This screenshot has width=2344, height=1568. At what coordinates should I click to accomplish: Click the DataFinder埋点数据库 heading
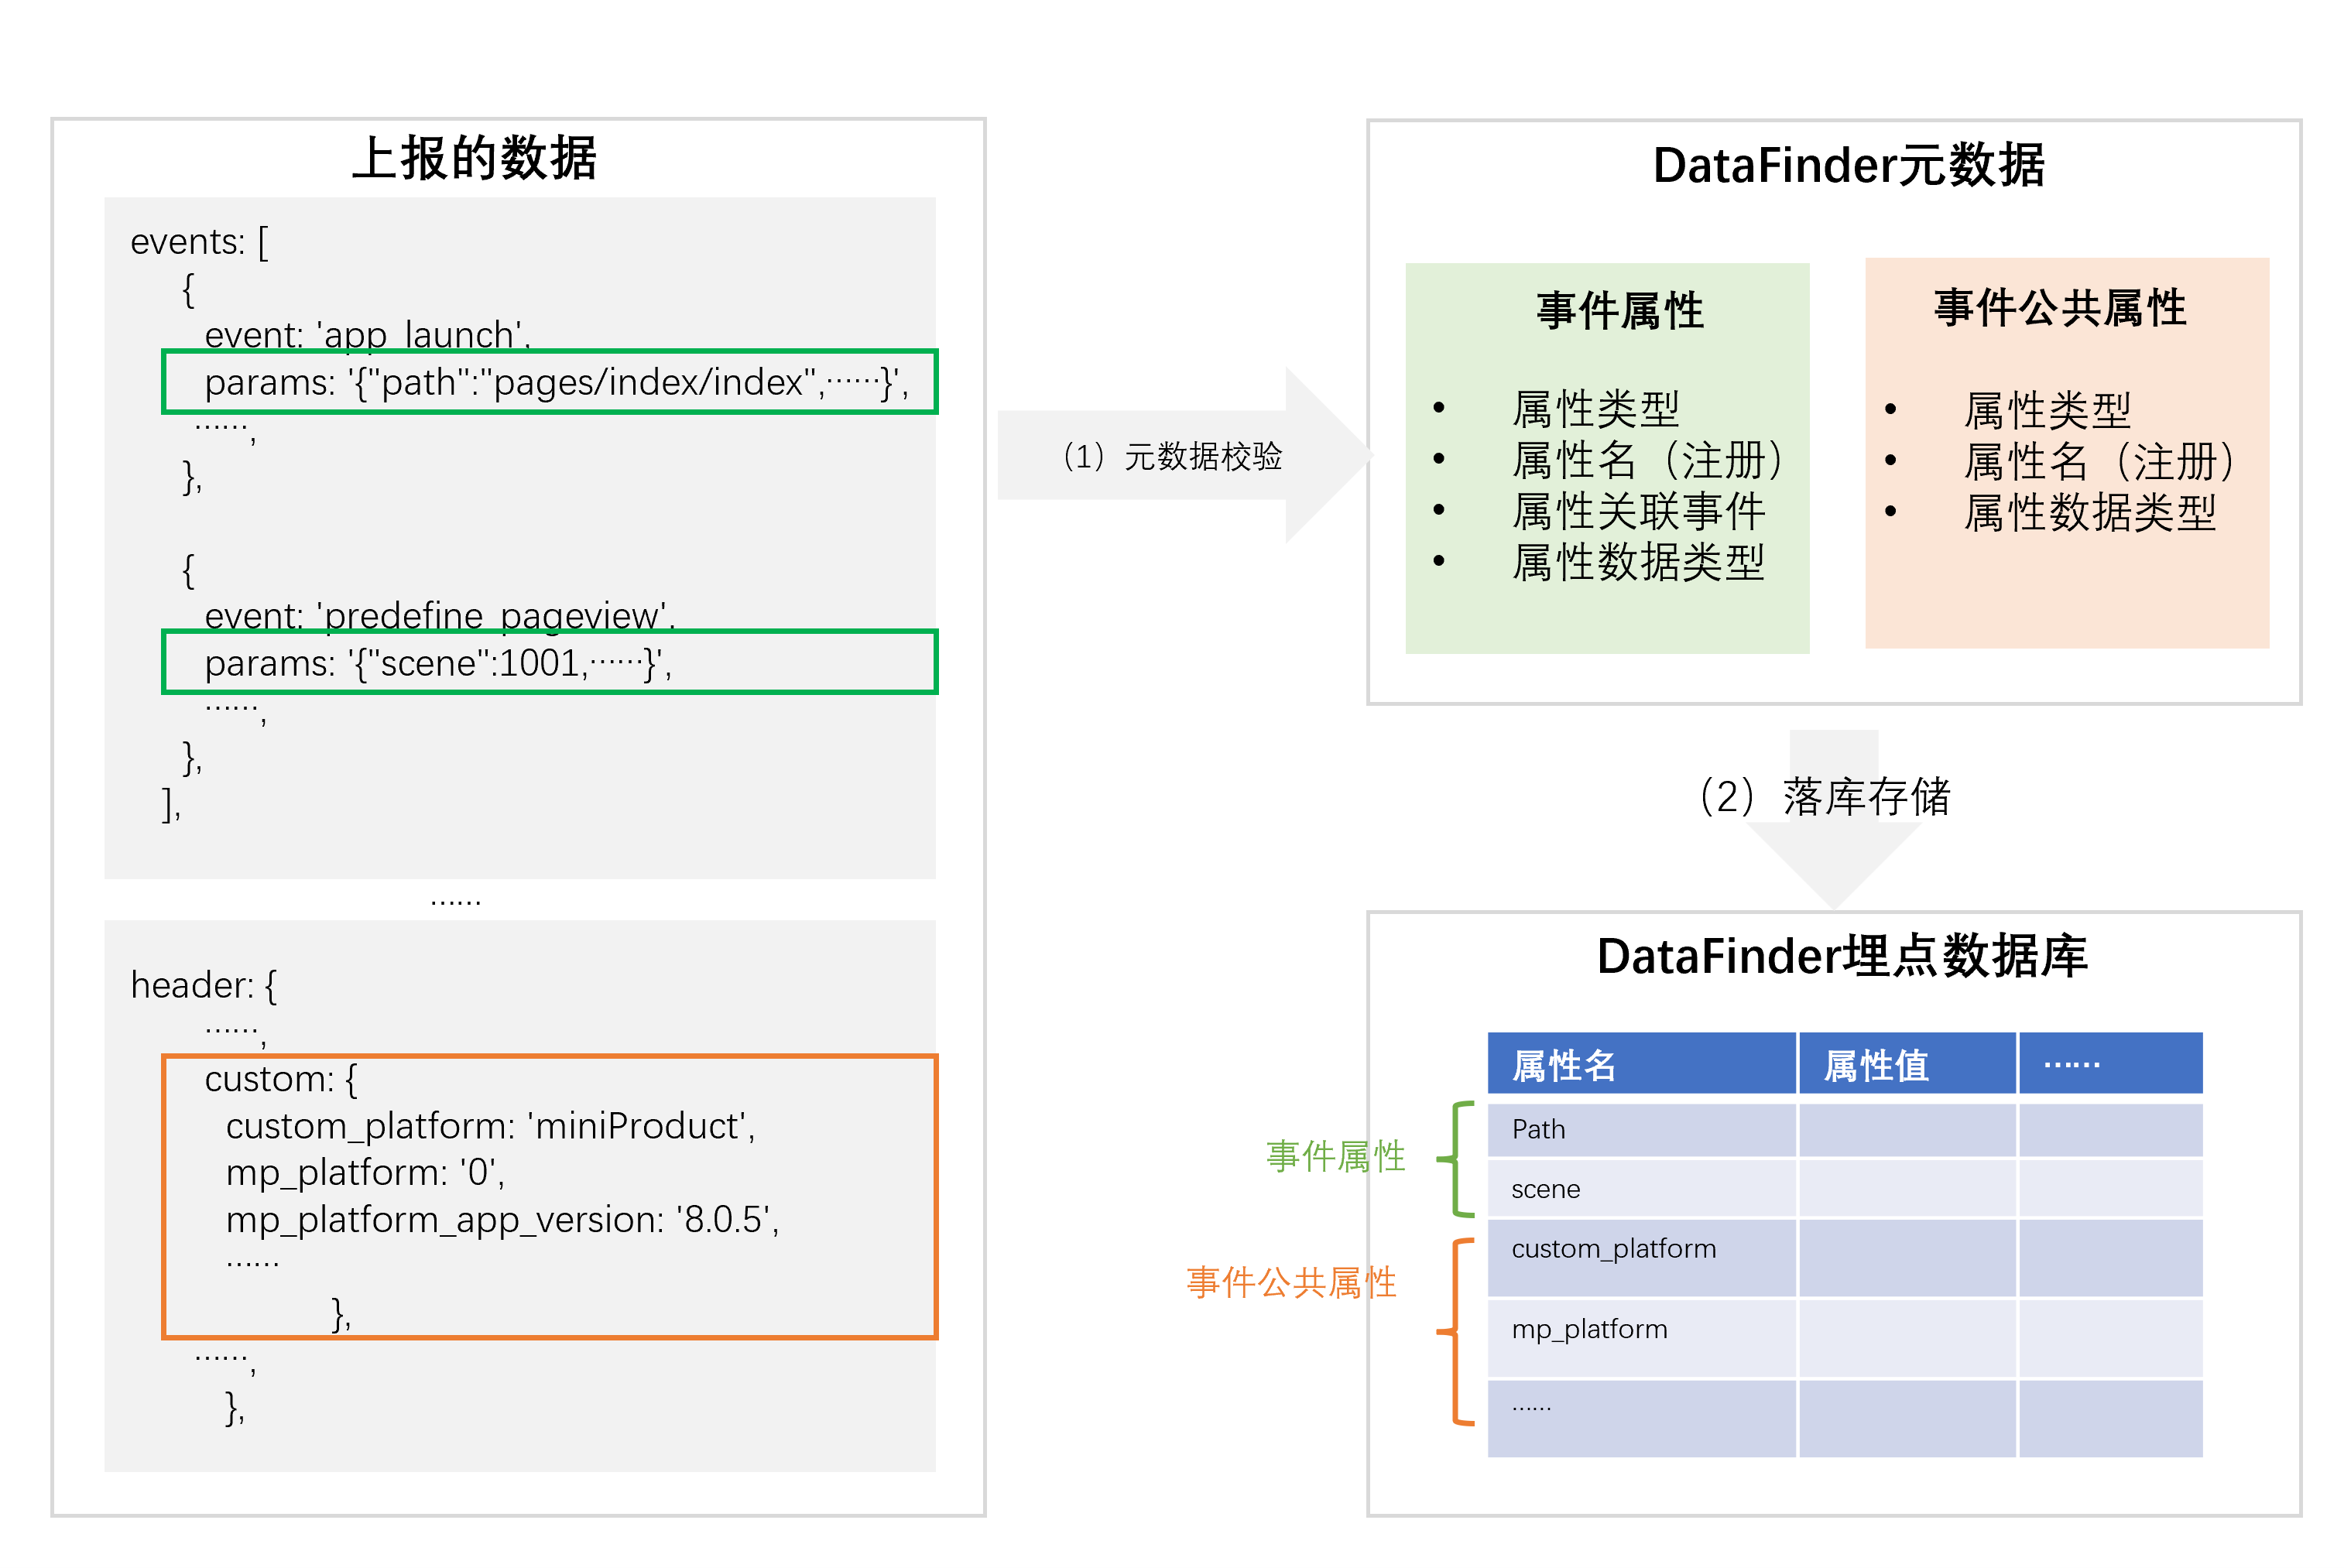point(1842,956)
